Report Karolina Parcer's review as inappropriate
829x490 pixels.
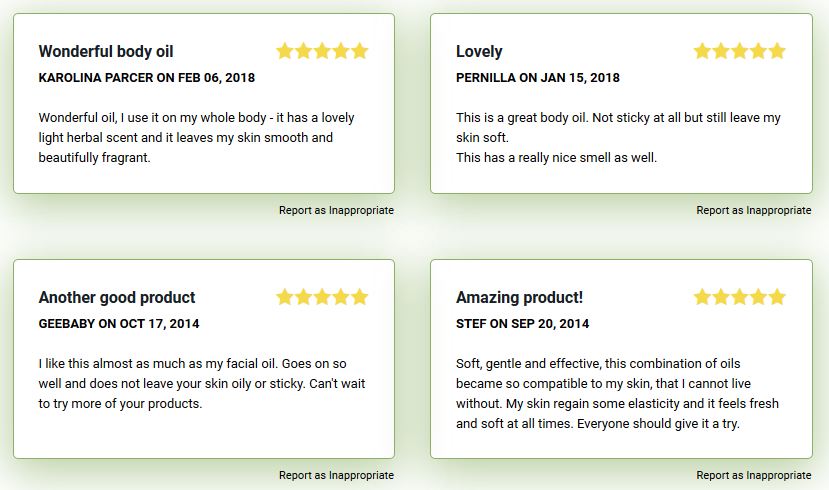336,210
